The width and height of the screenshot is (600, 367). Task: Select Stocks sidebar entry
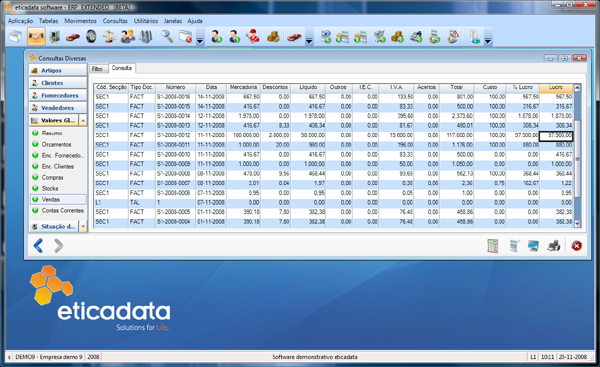pos(50,188)
